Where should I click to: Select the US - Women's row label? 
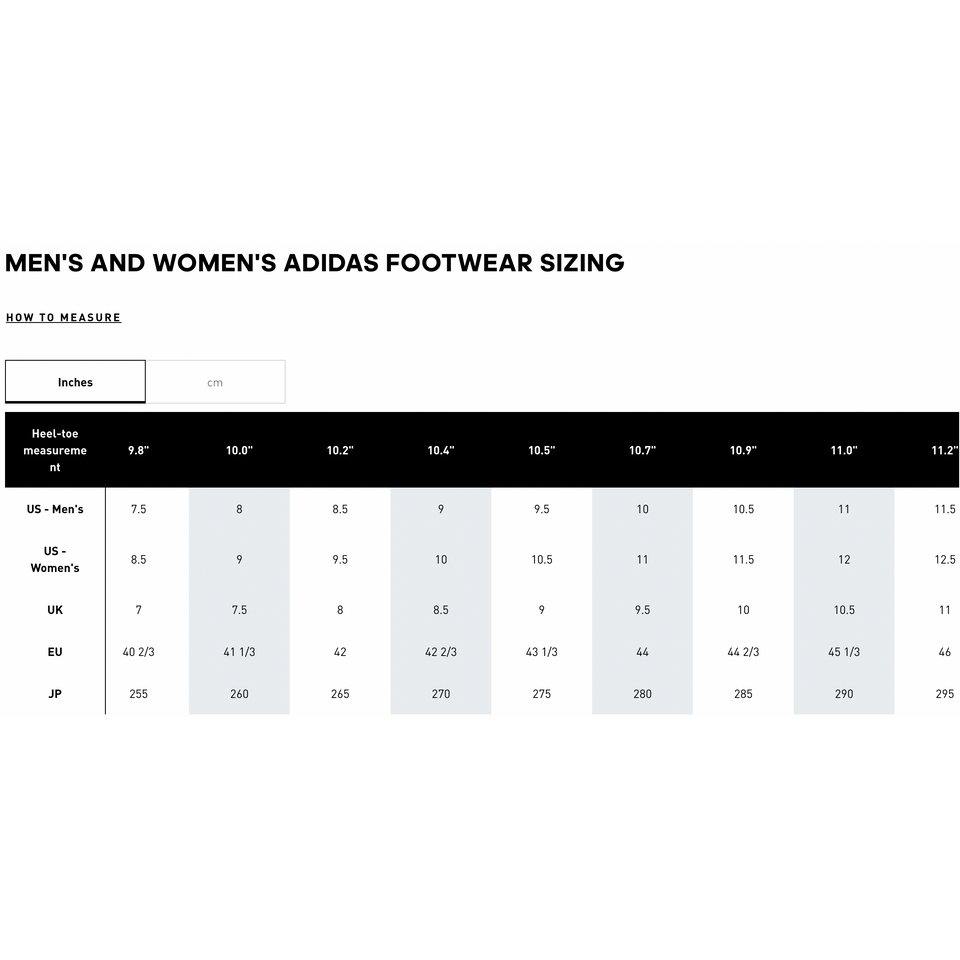click(55, 559)
